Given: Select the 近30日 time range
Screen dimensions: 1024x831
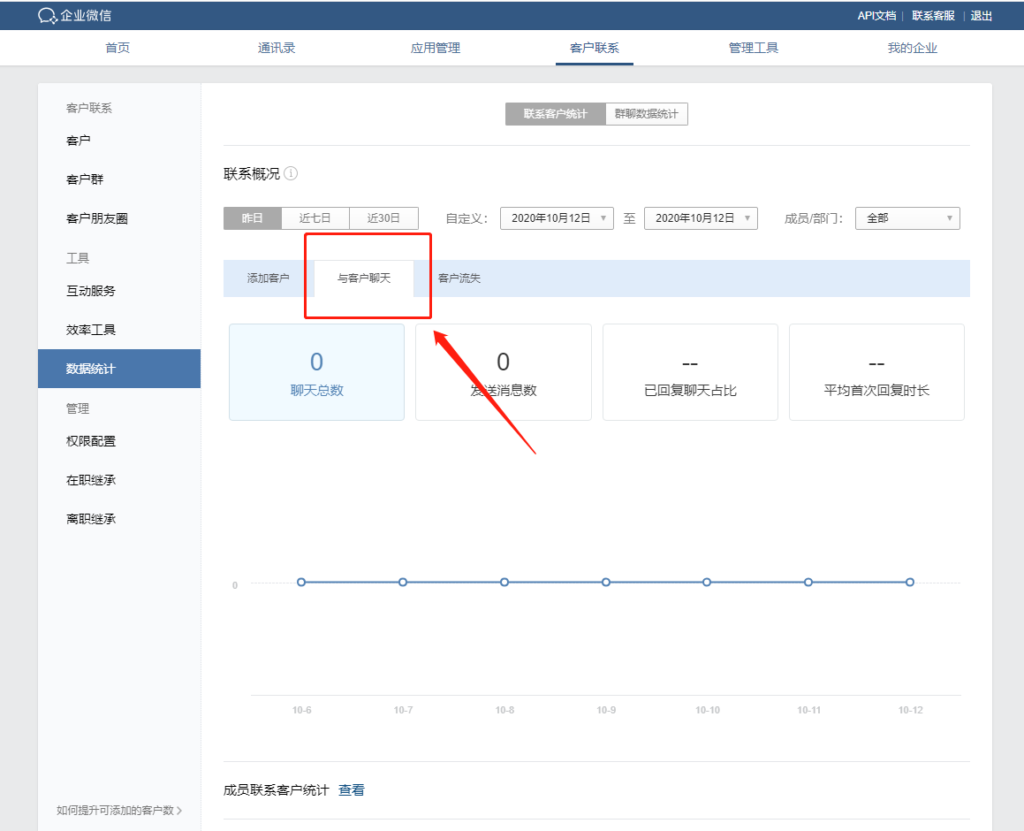Looking at the screenshot, I should pyautogui.click(x=383, y=218).
